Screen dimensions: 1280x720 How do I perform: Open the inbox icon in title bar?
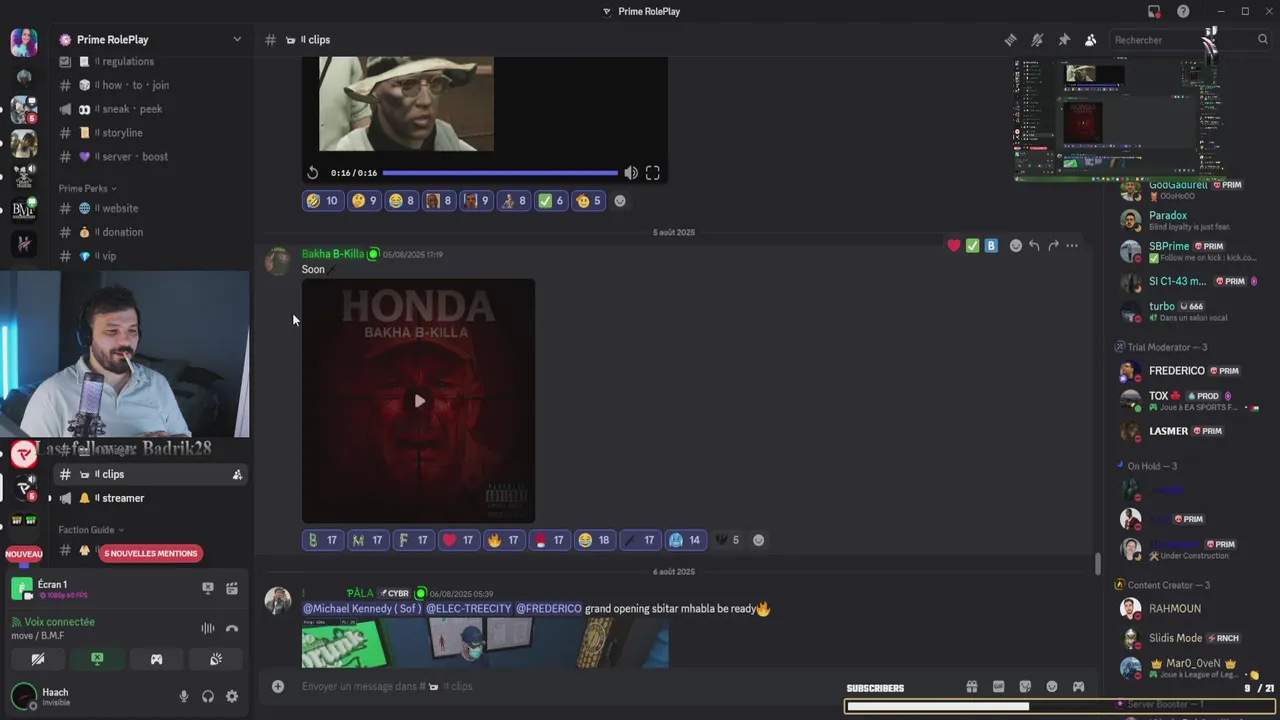point(1154,12)
